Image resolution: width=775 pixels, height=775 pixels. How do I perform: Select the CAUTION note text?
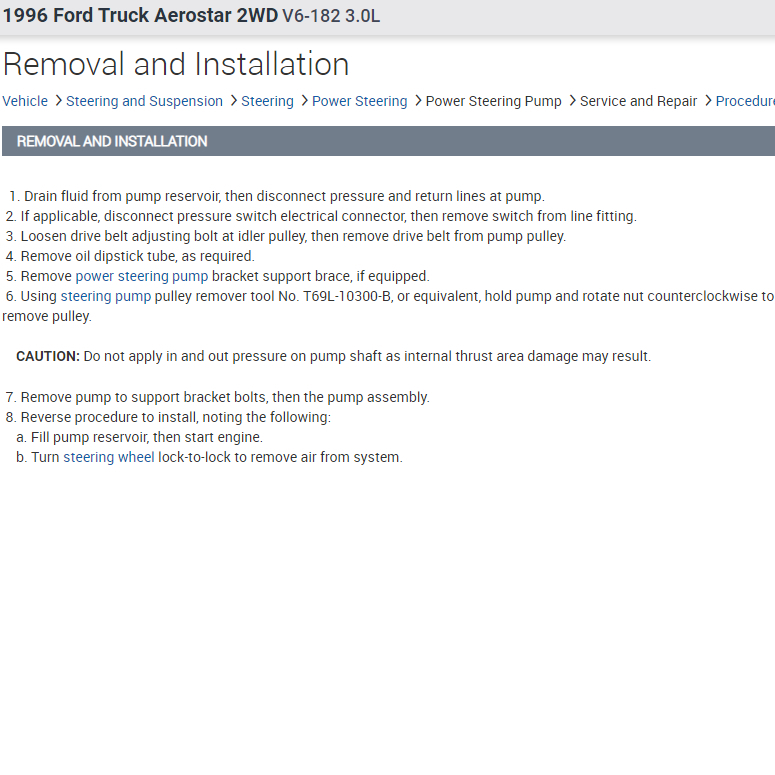click(x=334, y=356)
